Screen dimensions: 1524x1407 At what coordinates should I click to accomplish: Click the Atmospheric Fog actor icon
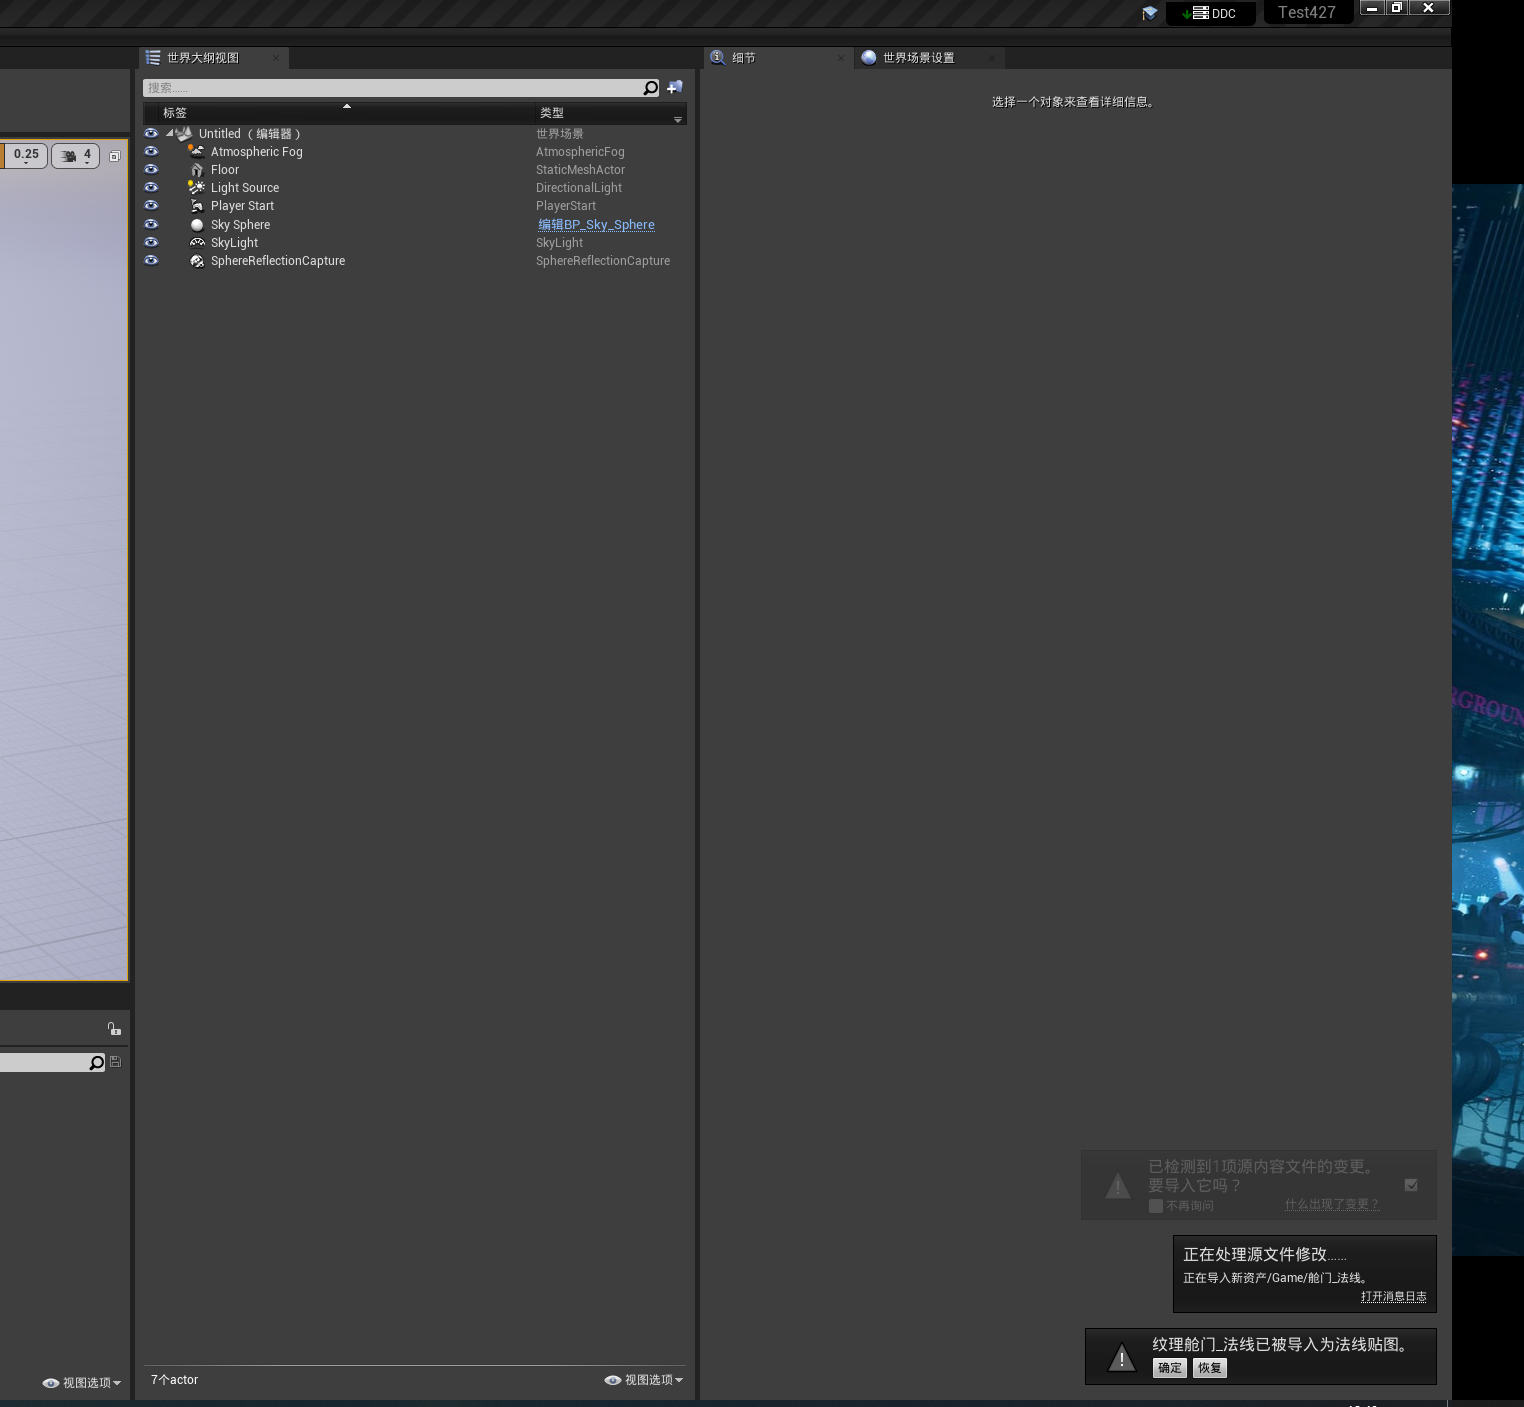(196, 151)
